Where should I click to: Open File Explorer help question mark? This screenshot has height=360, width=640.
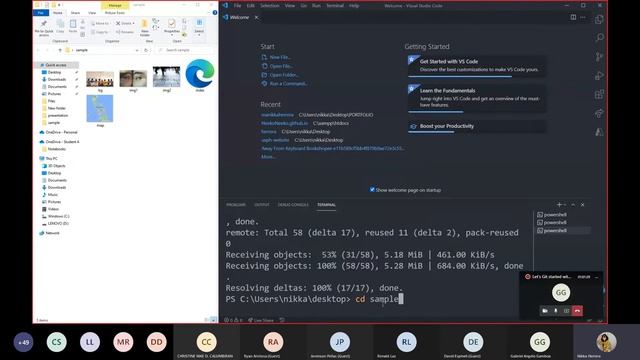click(215, 13)
